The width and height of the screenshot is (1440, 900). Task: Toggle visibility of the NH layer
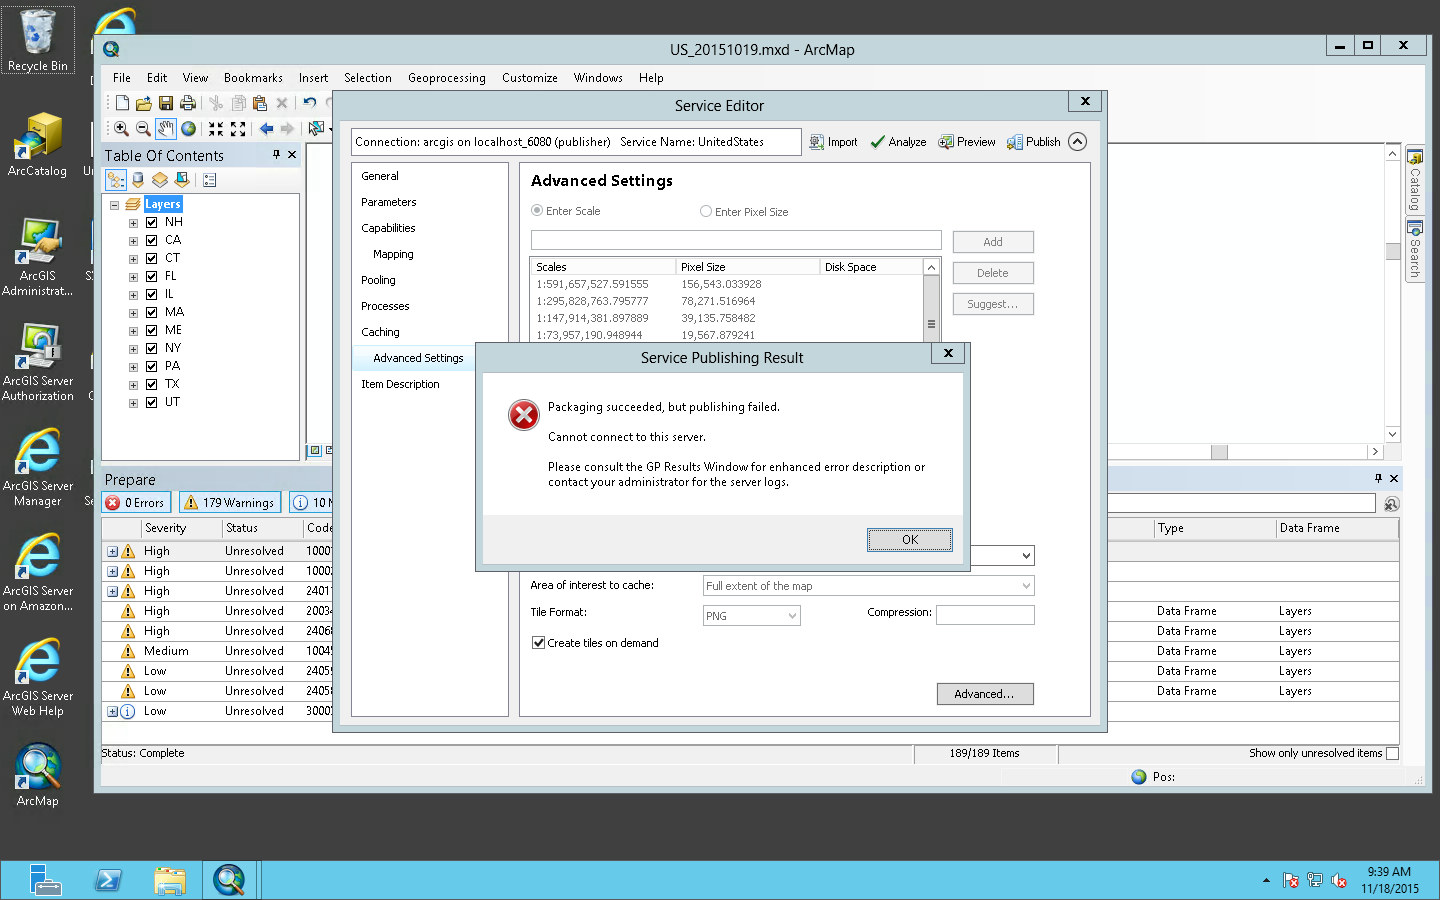[152, 222]
